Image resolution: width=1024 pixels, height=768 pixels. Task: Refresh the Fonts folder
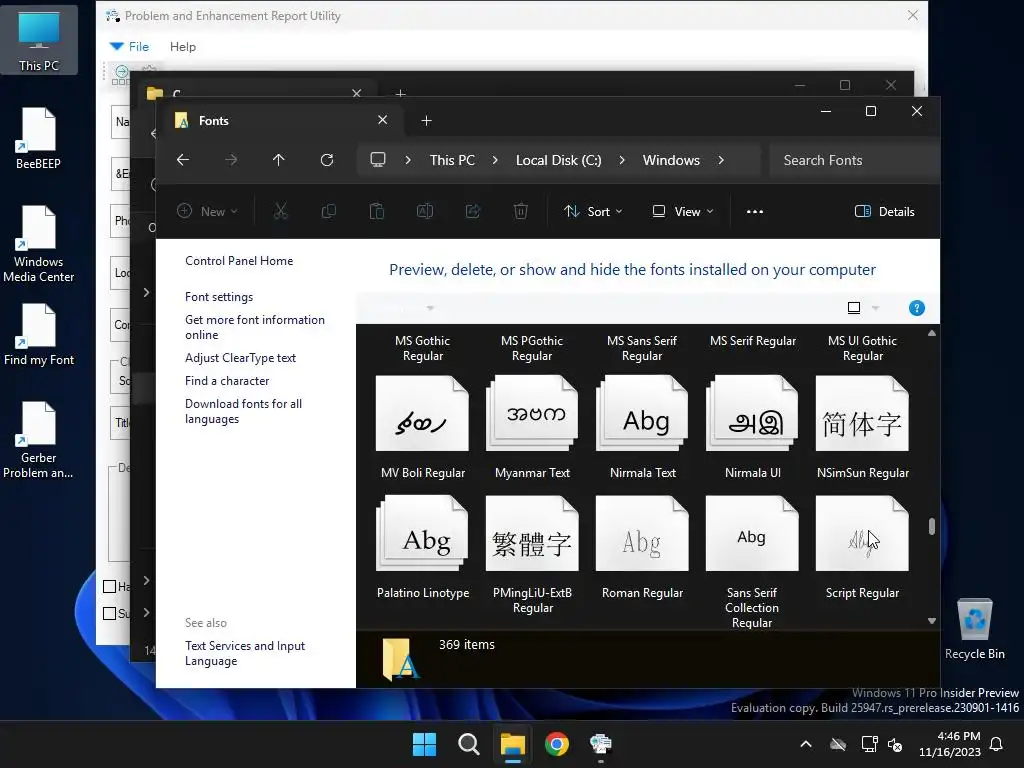[327, 160]
